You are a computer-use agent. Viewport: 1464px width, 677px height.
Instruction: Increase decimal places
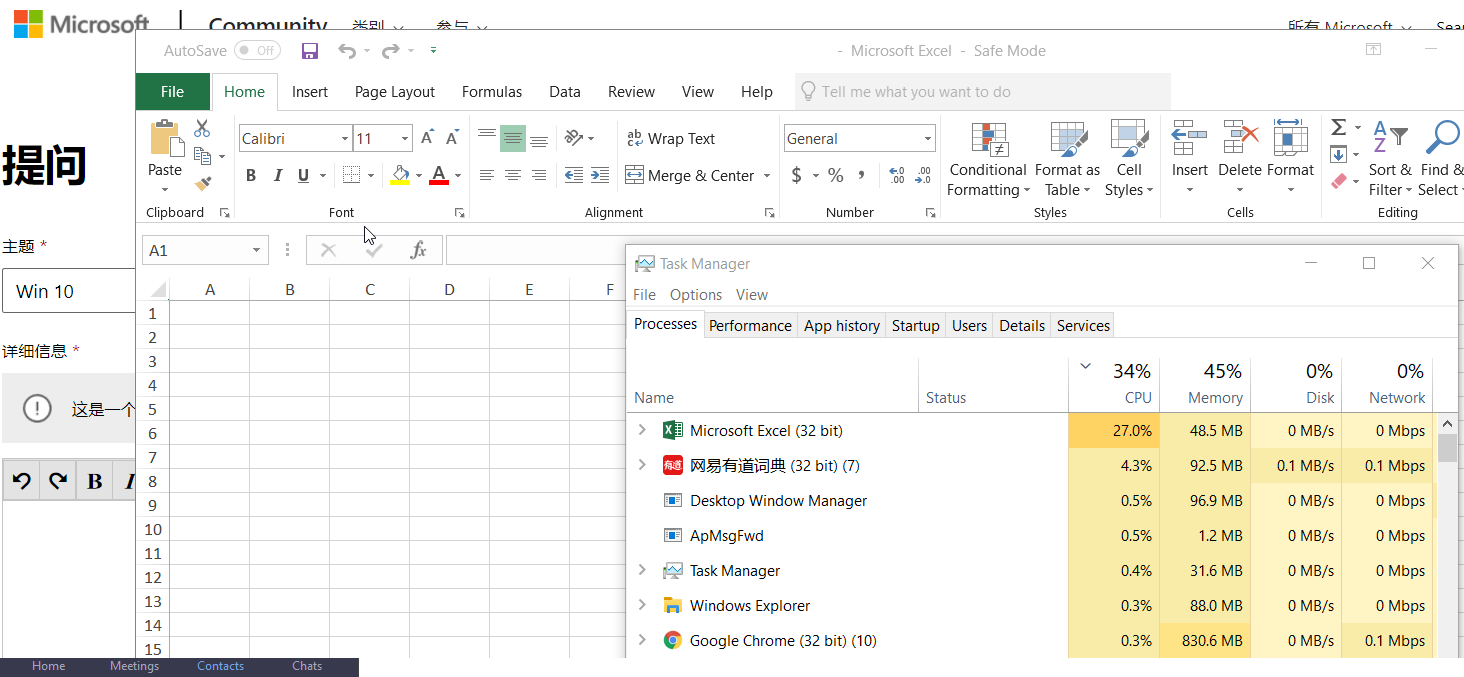[897, 175]
